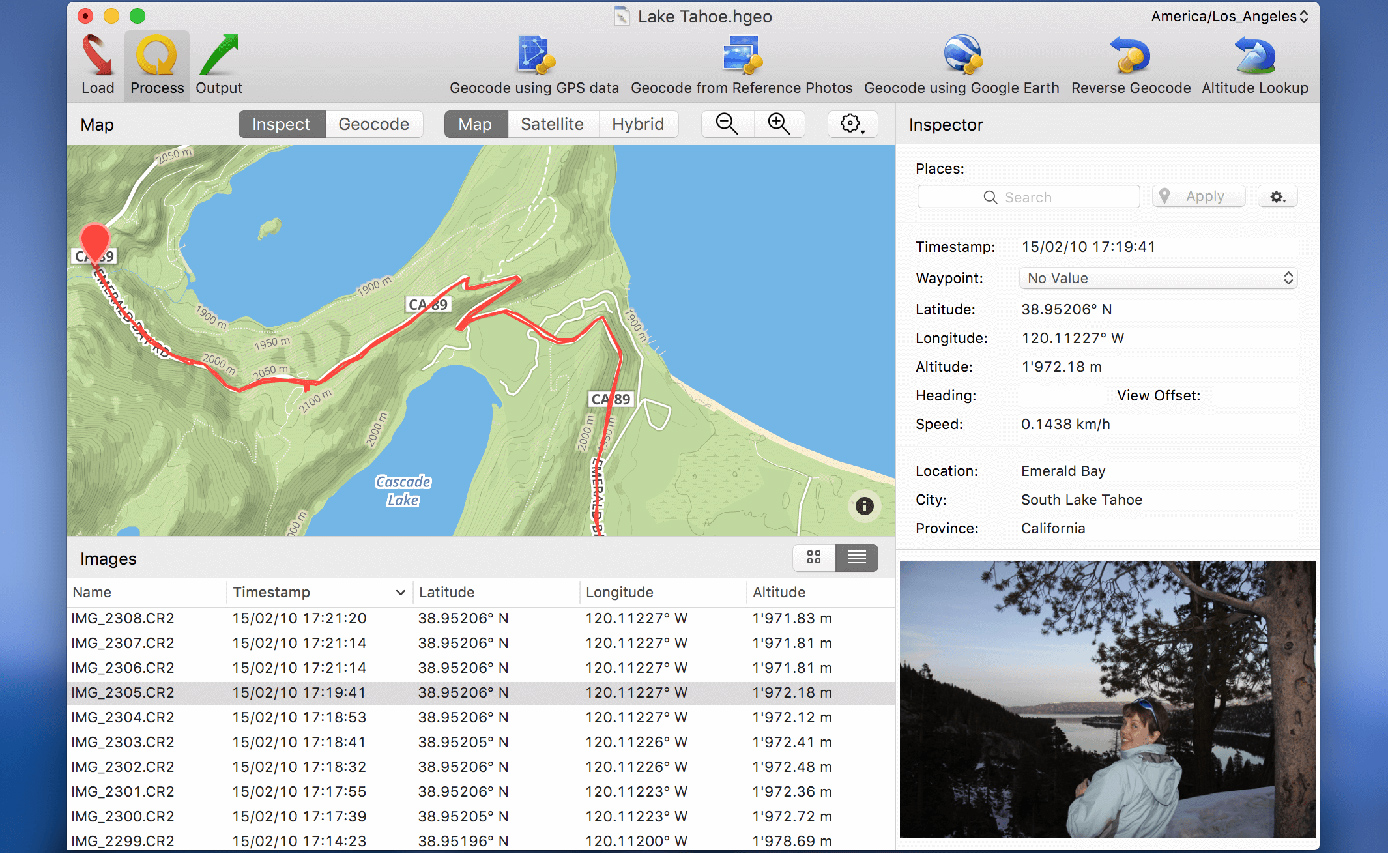This screenshot has height=853, width=1388.
Task: Run Reverse Geocode tool
Action: pos(1131,65)
